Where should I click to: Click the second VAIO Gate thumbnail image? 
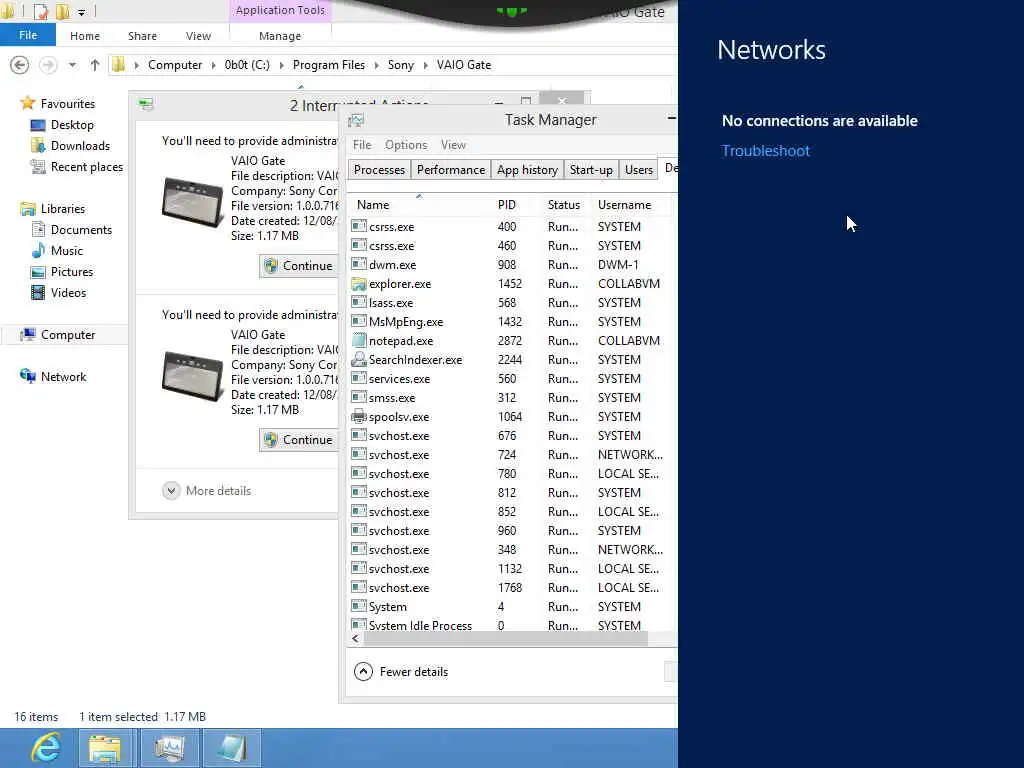tap(192, 376)
